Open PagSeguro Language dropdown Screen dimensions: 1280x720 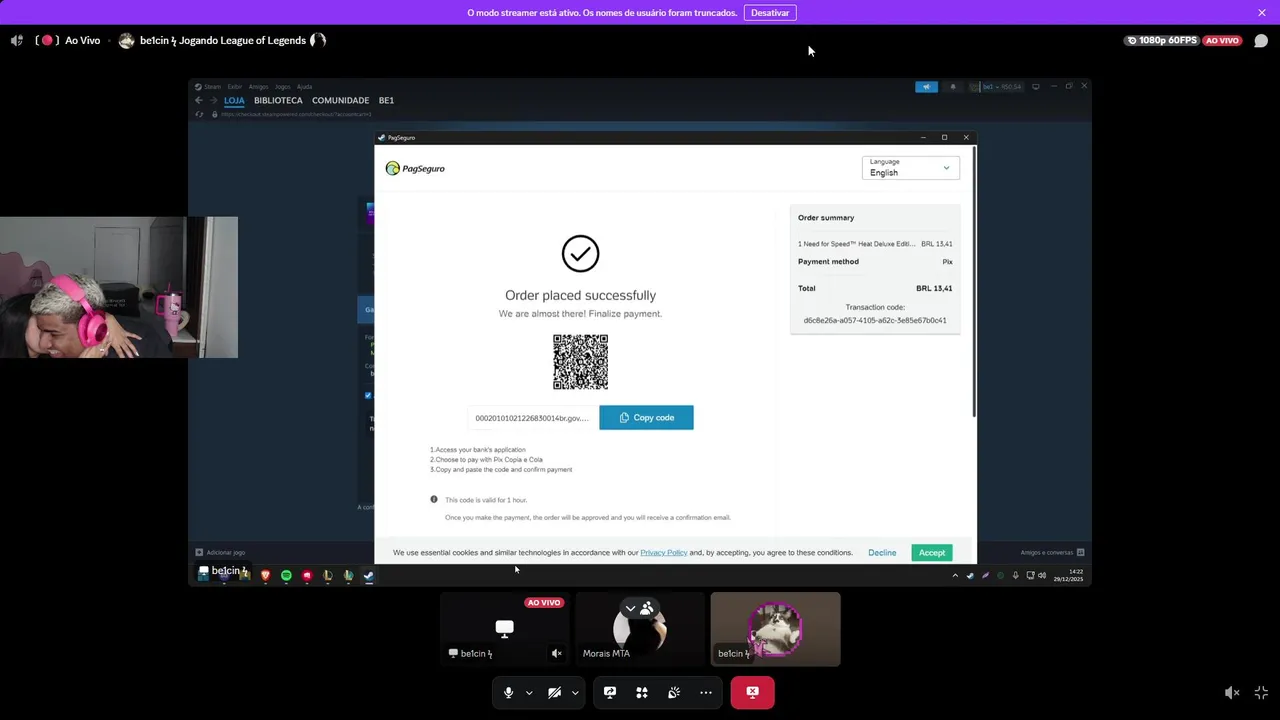click(910, 168)
